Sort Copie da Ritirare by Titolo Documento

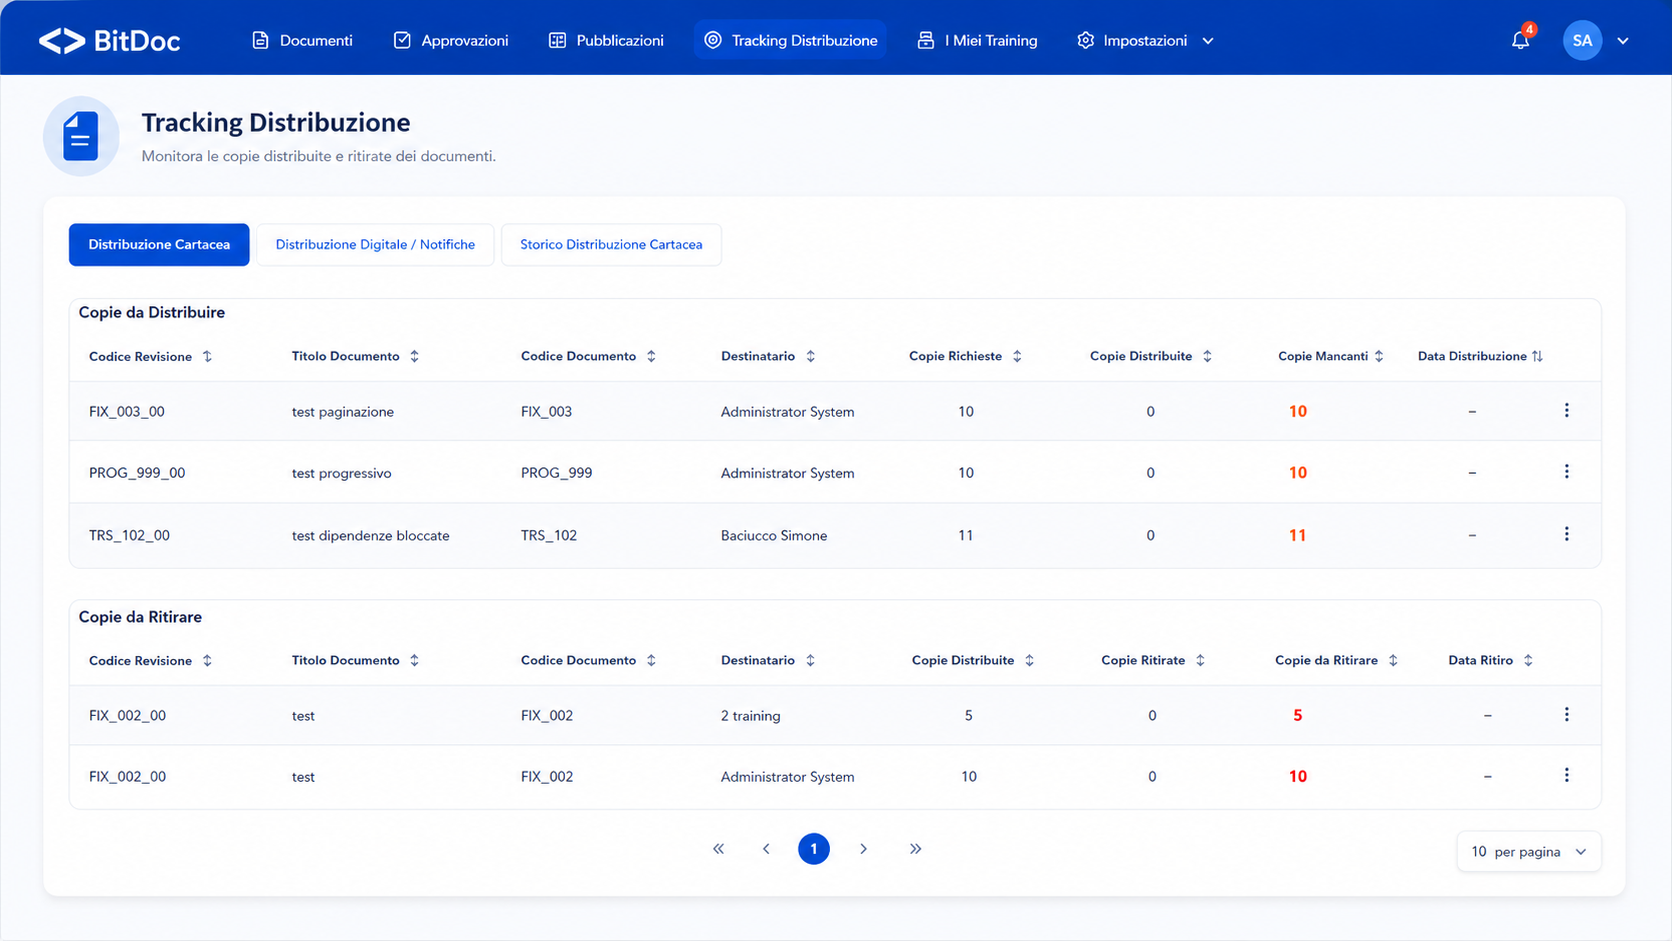click(x=414, y=661)
